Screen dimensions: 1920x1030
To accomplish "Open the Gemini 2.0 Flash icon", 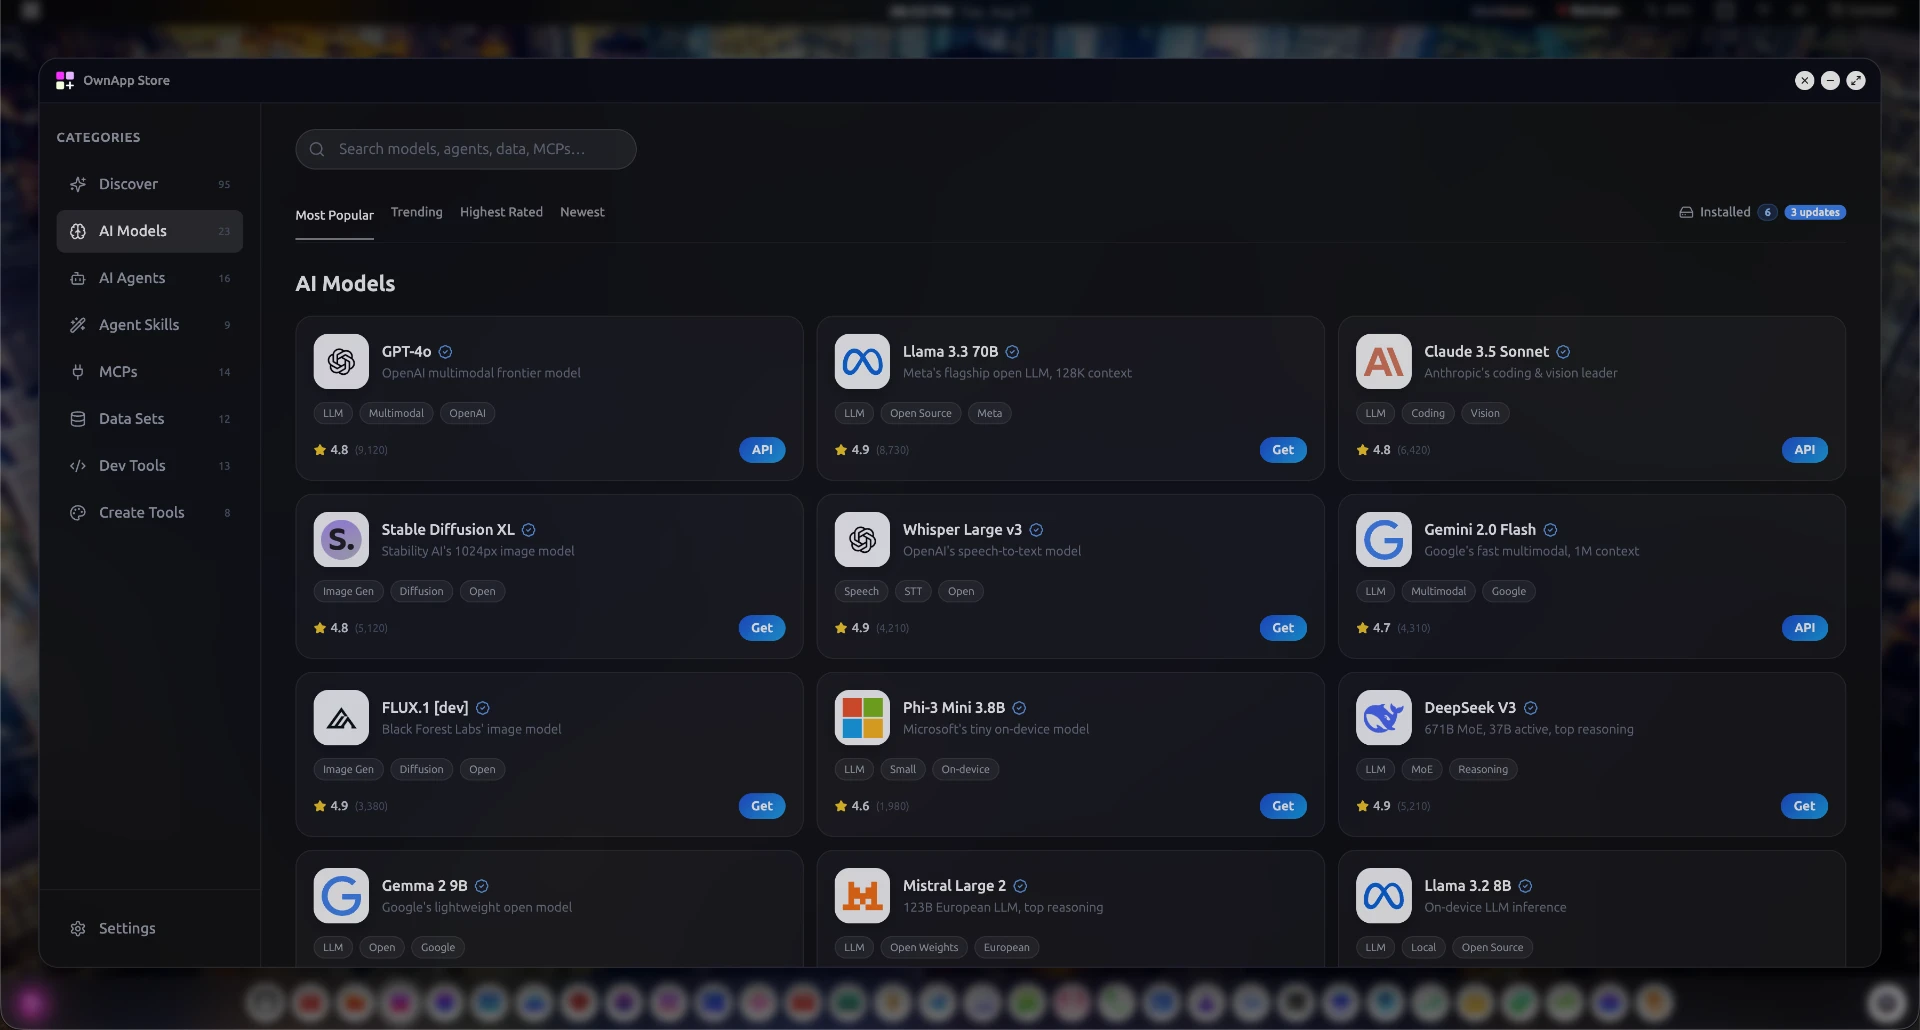I will pyautogui.click(x=1383, y=539).
